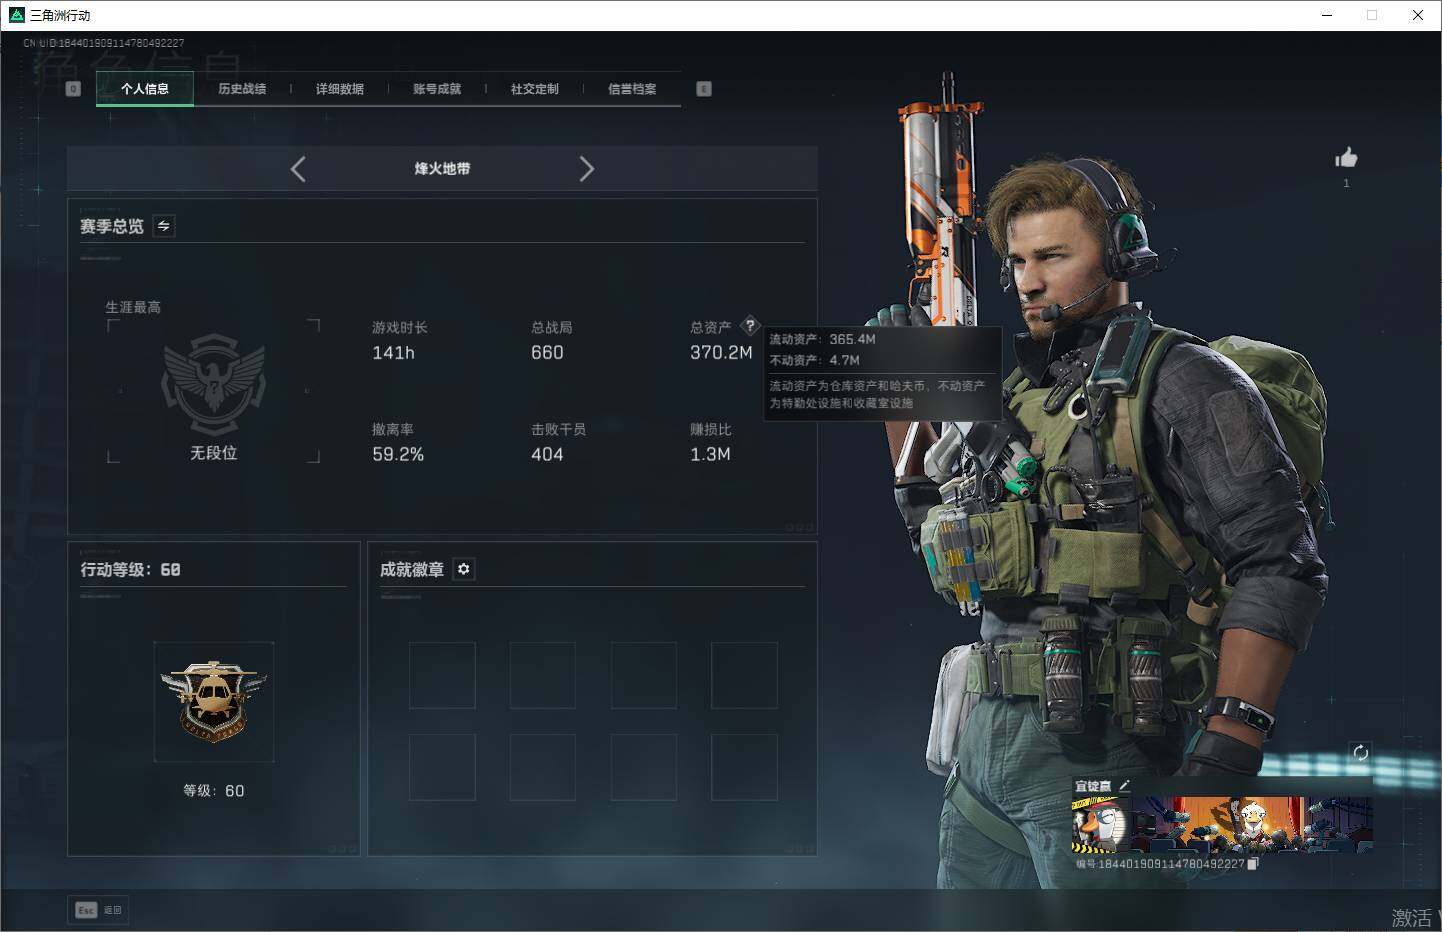Click the 烽火地带 mode title

[x=442, y=169]
